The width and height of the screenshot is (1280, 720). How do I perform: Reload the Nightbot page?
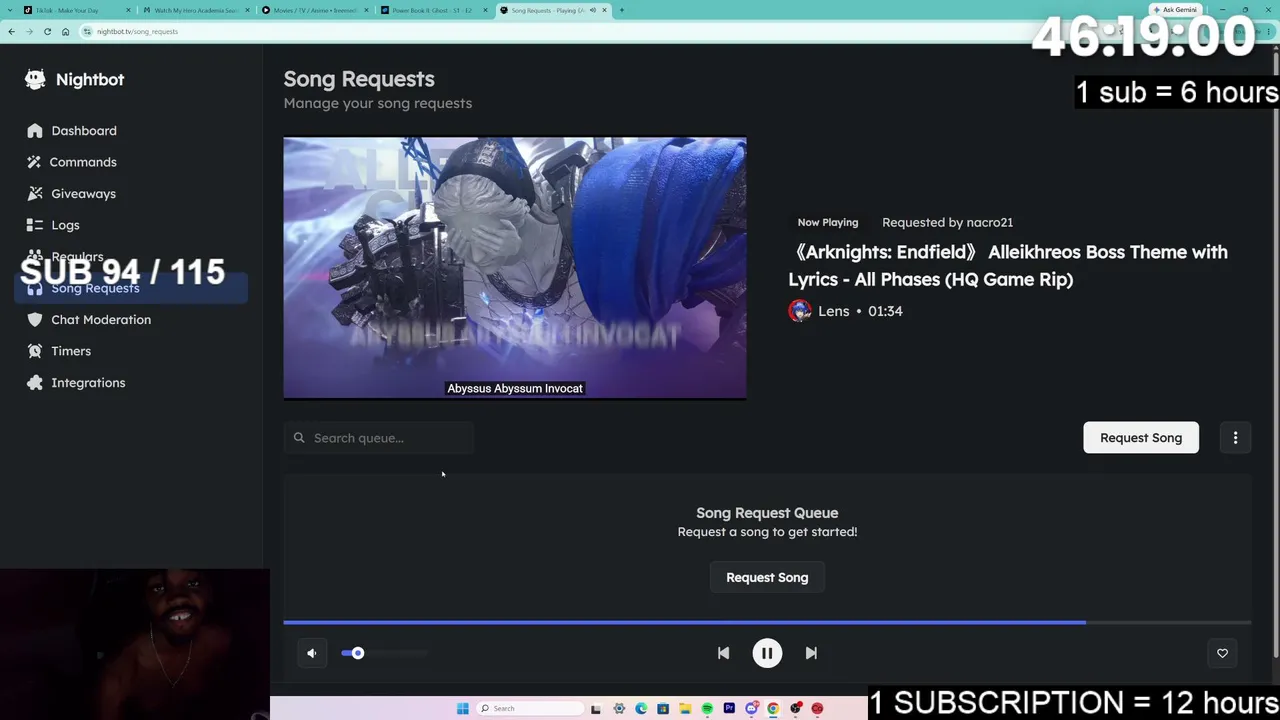[47, 31]
